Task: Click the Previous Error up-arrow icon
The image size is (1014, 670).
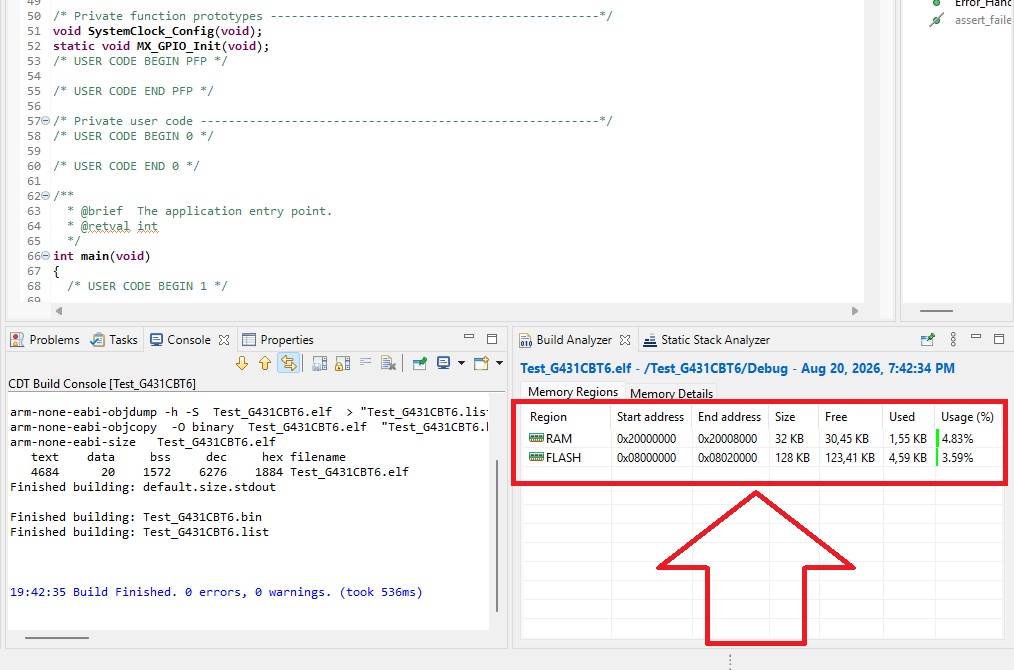Action: click(x=264, y=363)
